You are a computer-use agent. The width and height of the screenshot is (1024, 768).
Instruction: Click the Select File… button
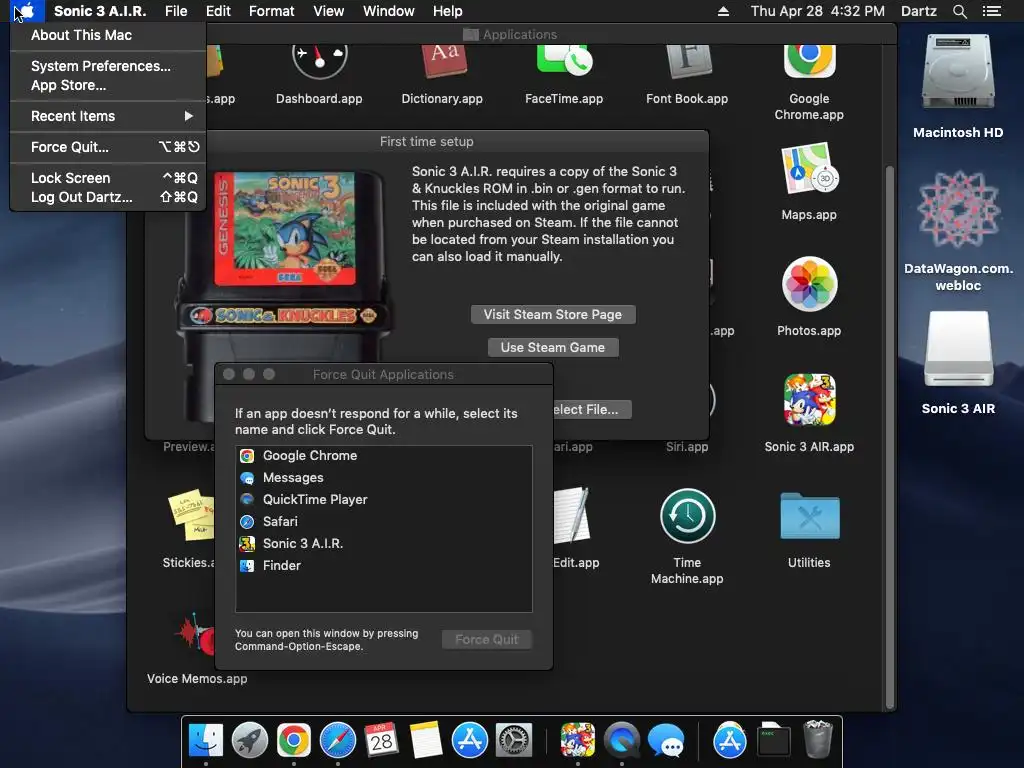pos(592,409)
